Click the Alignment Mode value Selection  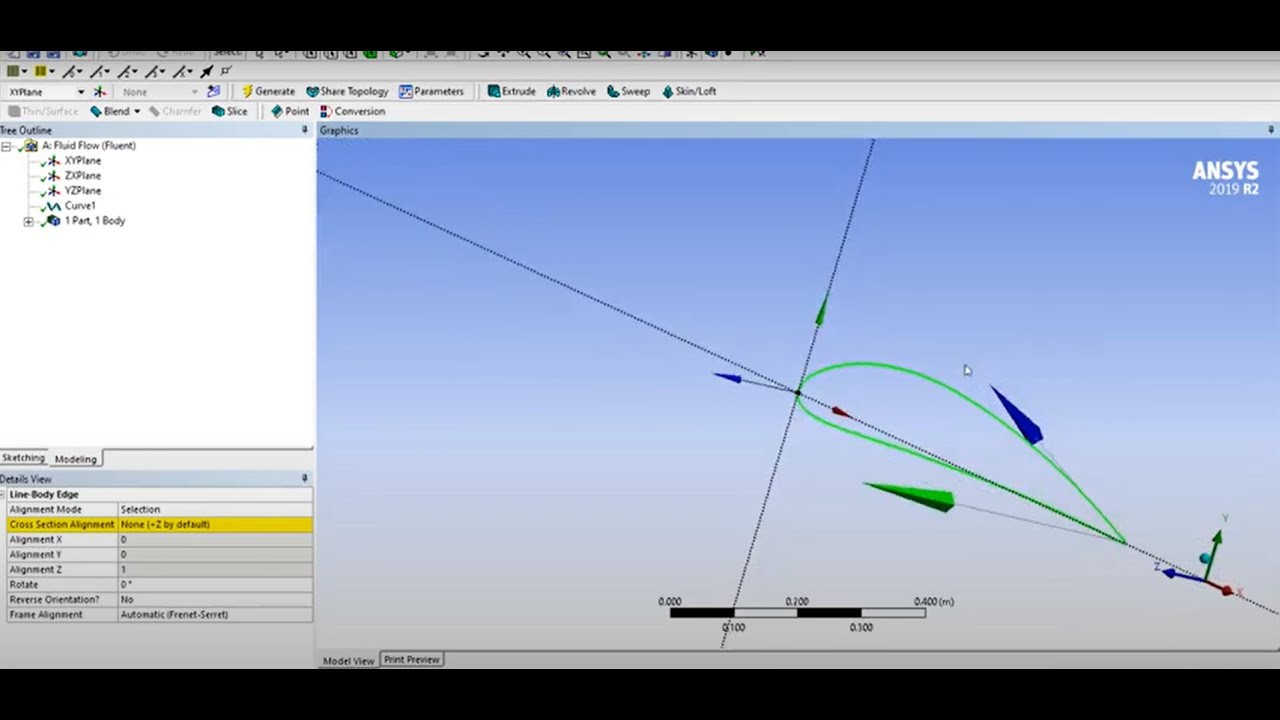[x=215, y=510]
